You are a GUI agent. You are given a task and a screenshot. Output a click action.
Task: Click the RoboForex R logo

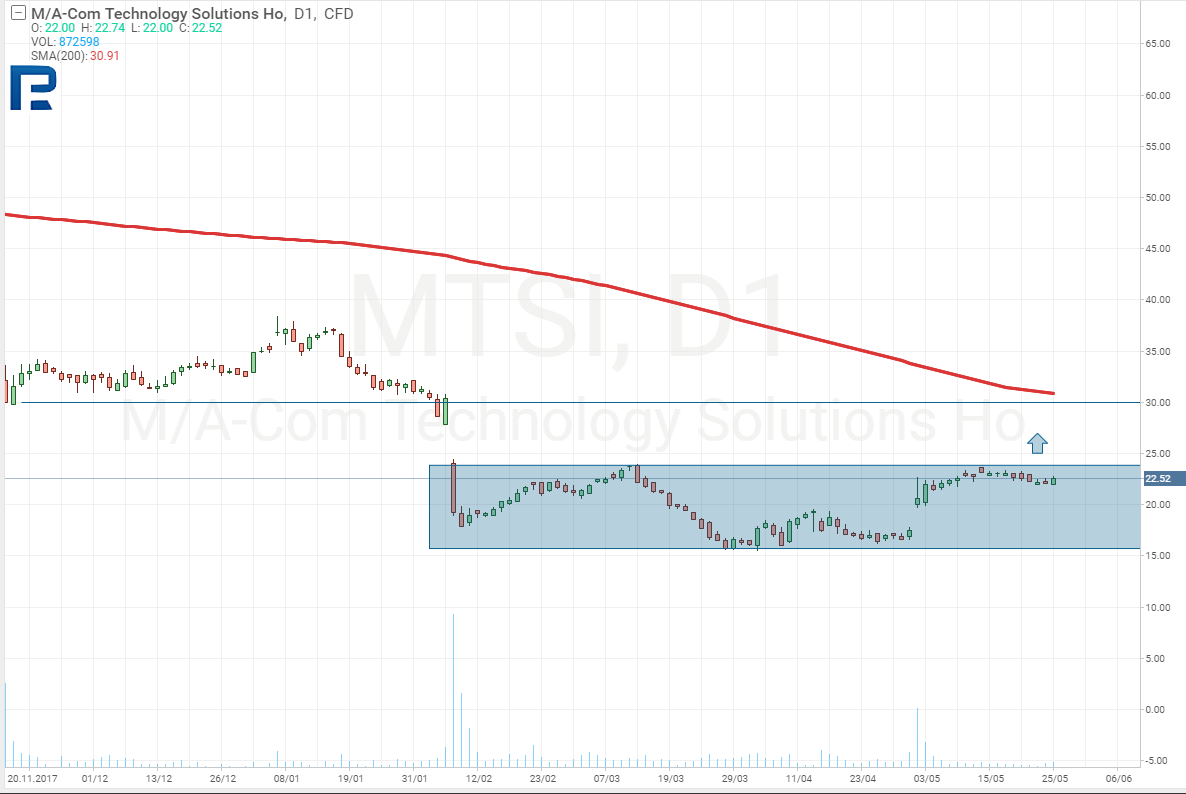33,88
